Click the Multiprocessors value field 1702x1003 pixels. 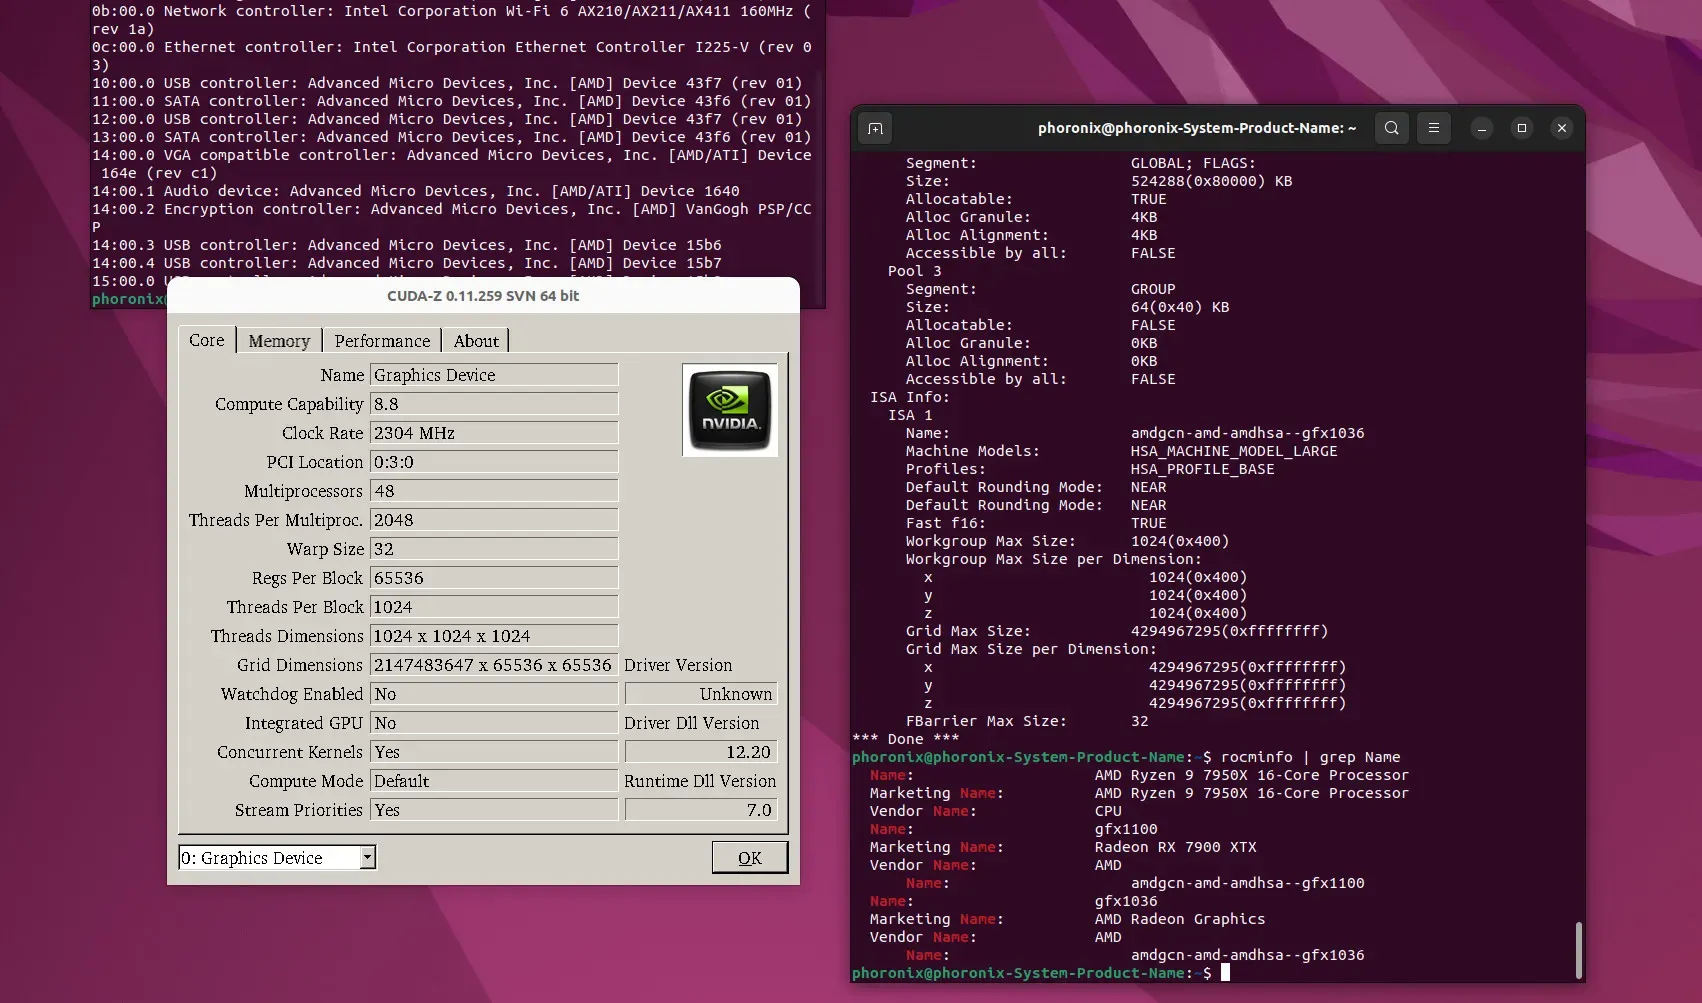pos(494,490)
